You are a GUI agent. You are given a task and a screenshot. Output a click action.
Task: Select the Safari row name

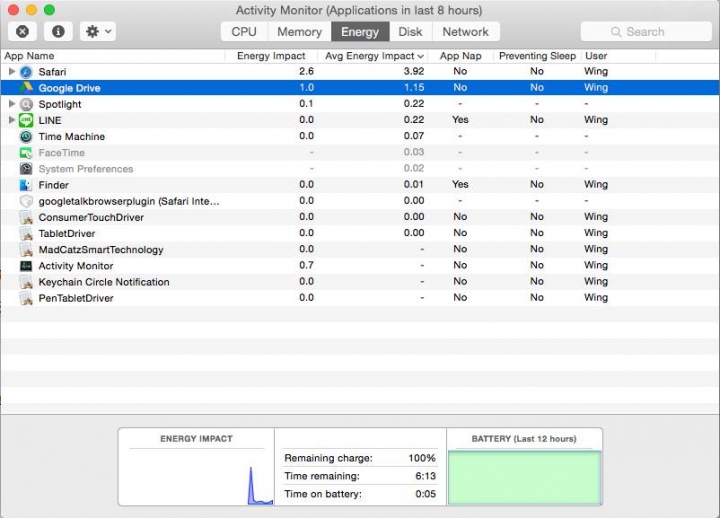coord(52,72)
